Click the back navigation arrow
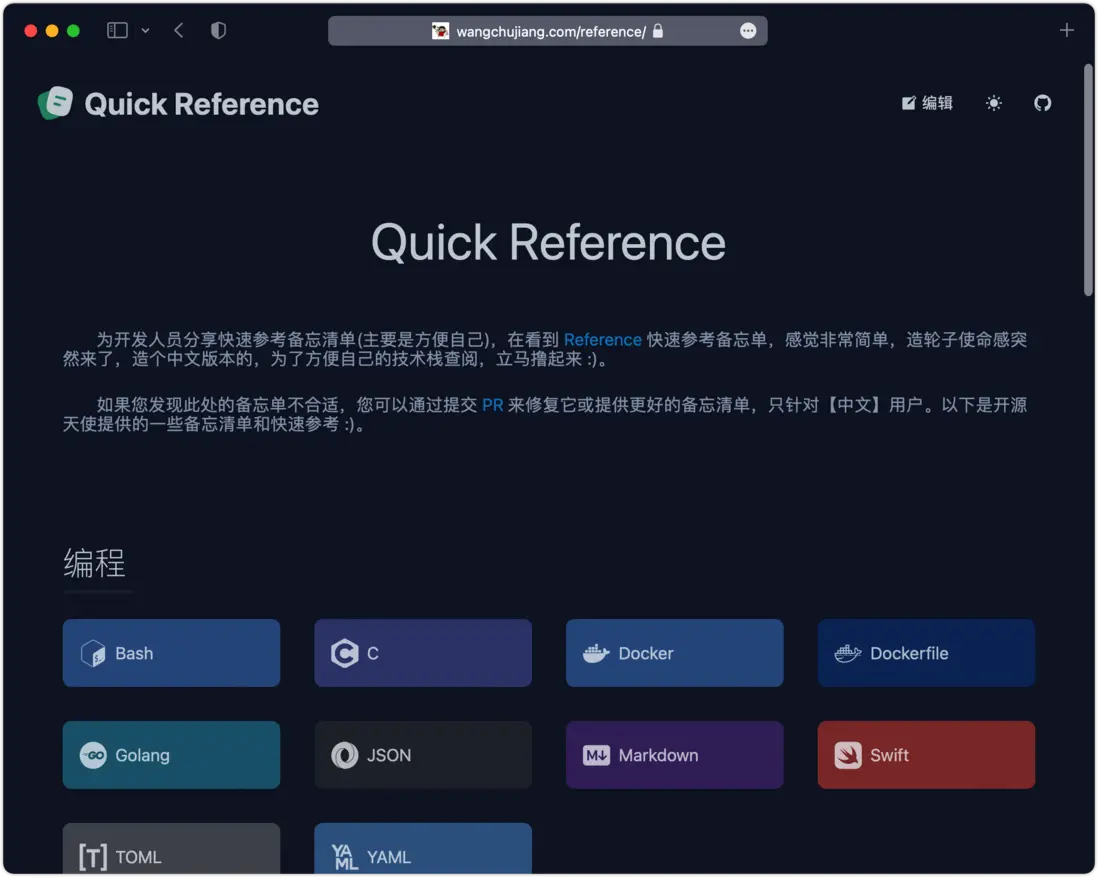This screenshot has height=877, width=1098. tap(178, 30)
